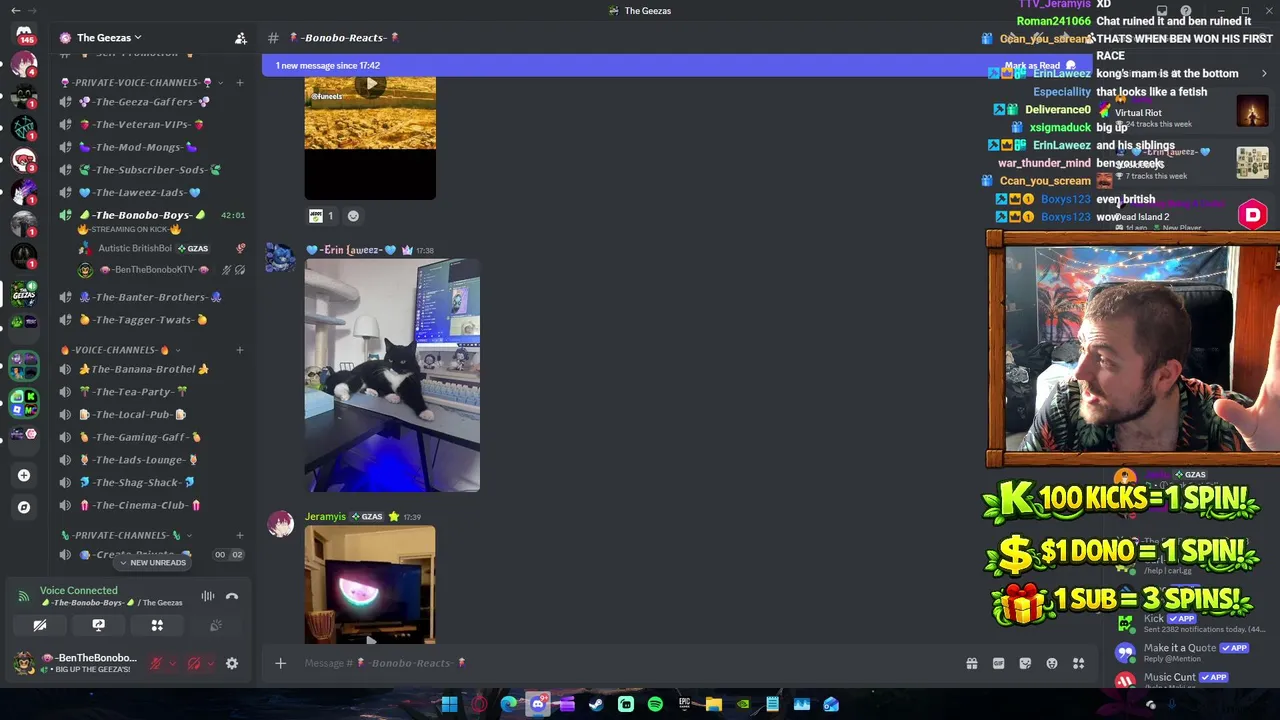Undeafen headphones in user panel
Screen dimensions: 1280x720
coord(194,663)
